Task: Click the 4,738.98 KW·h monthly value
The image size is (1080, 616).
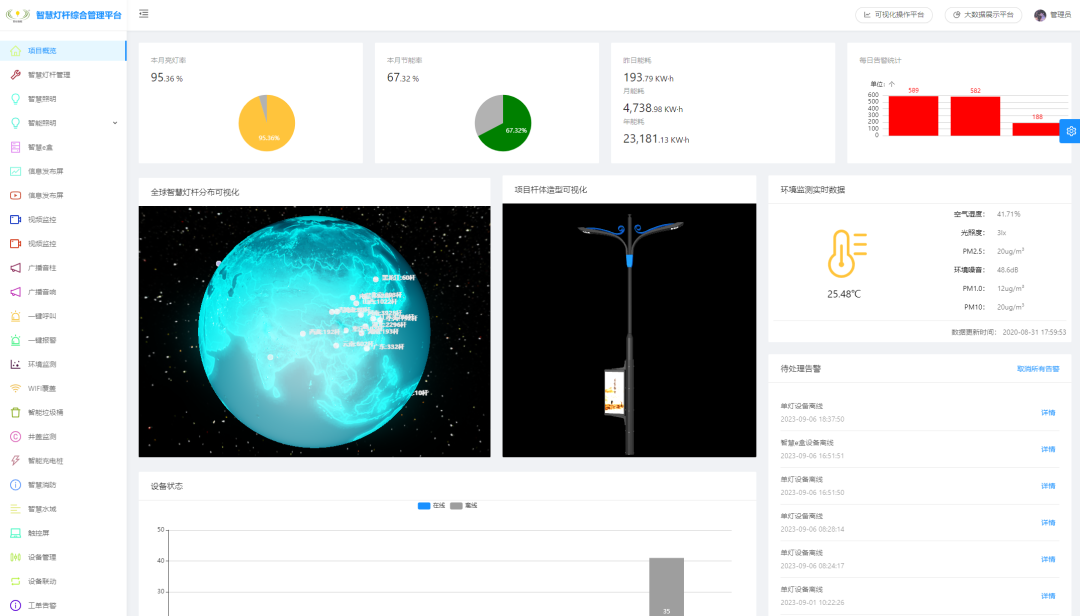Action: coord(653,108)
